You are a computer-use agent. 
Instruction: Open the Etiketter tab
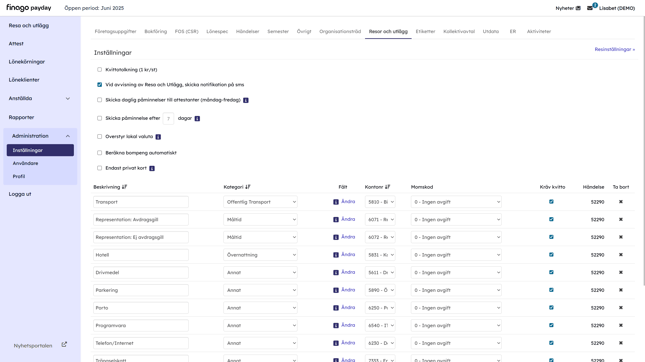[x=425, y=31]
